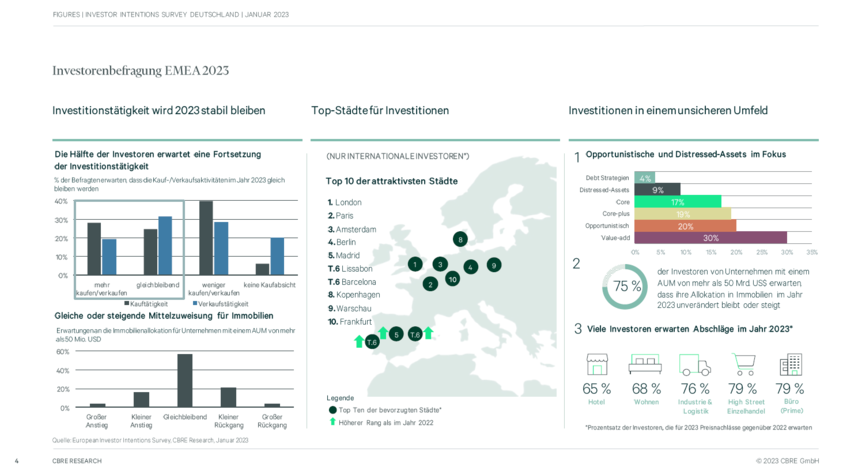Click header 'FIGURES | INVESTOR INTENTIONS SURVEY DEUTSCHLAND'
Screen dimensions: 843x474
pyautogui.click(x=170, y=15)
